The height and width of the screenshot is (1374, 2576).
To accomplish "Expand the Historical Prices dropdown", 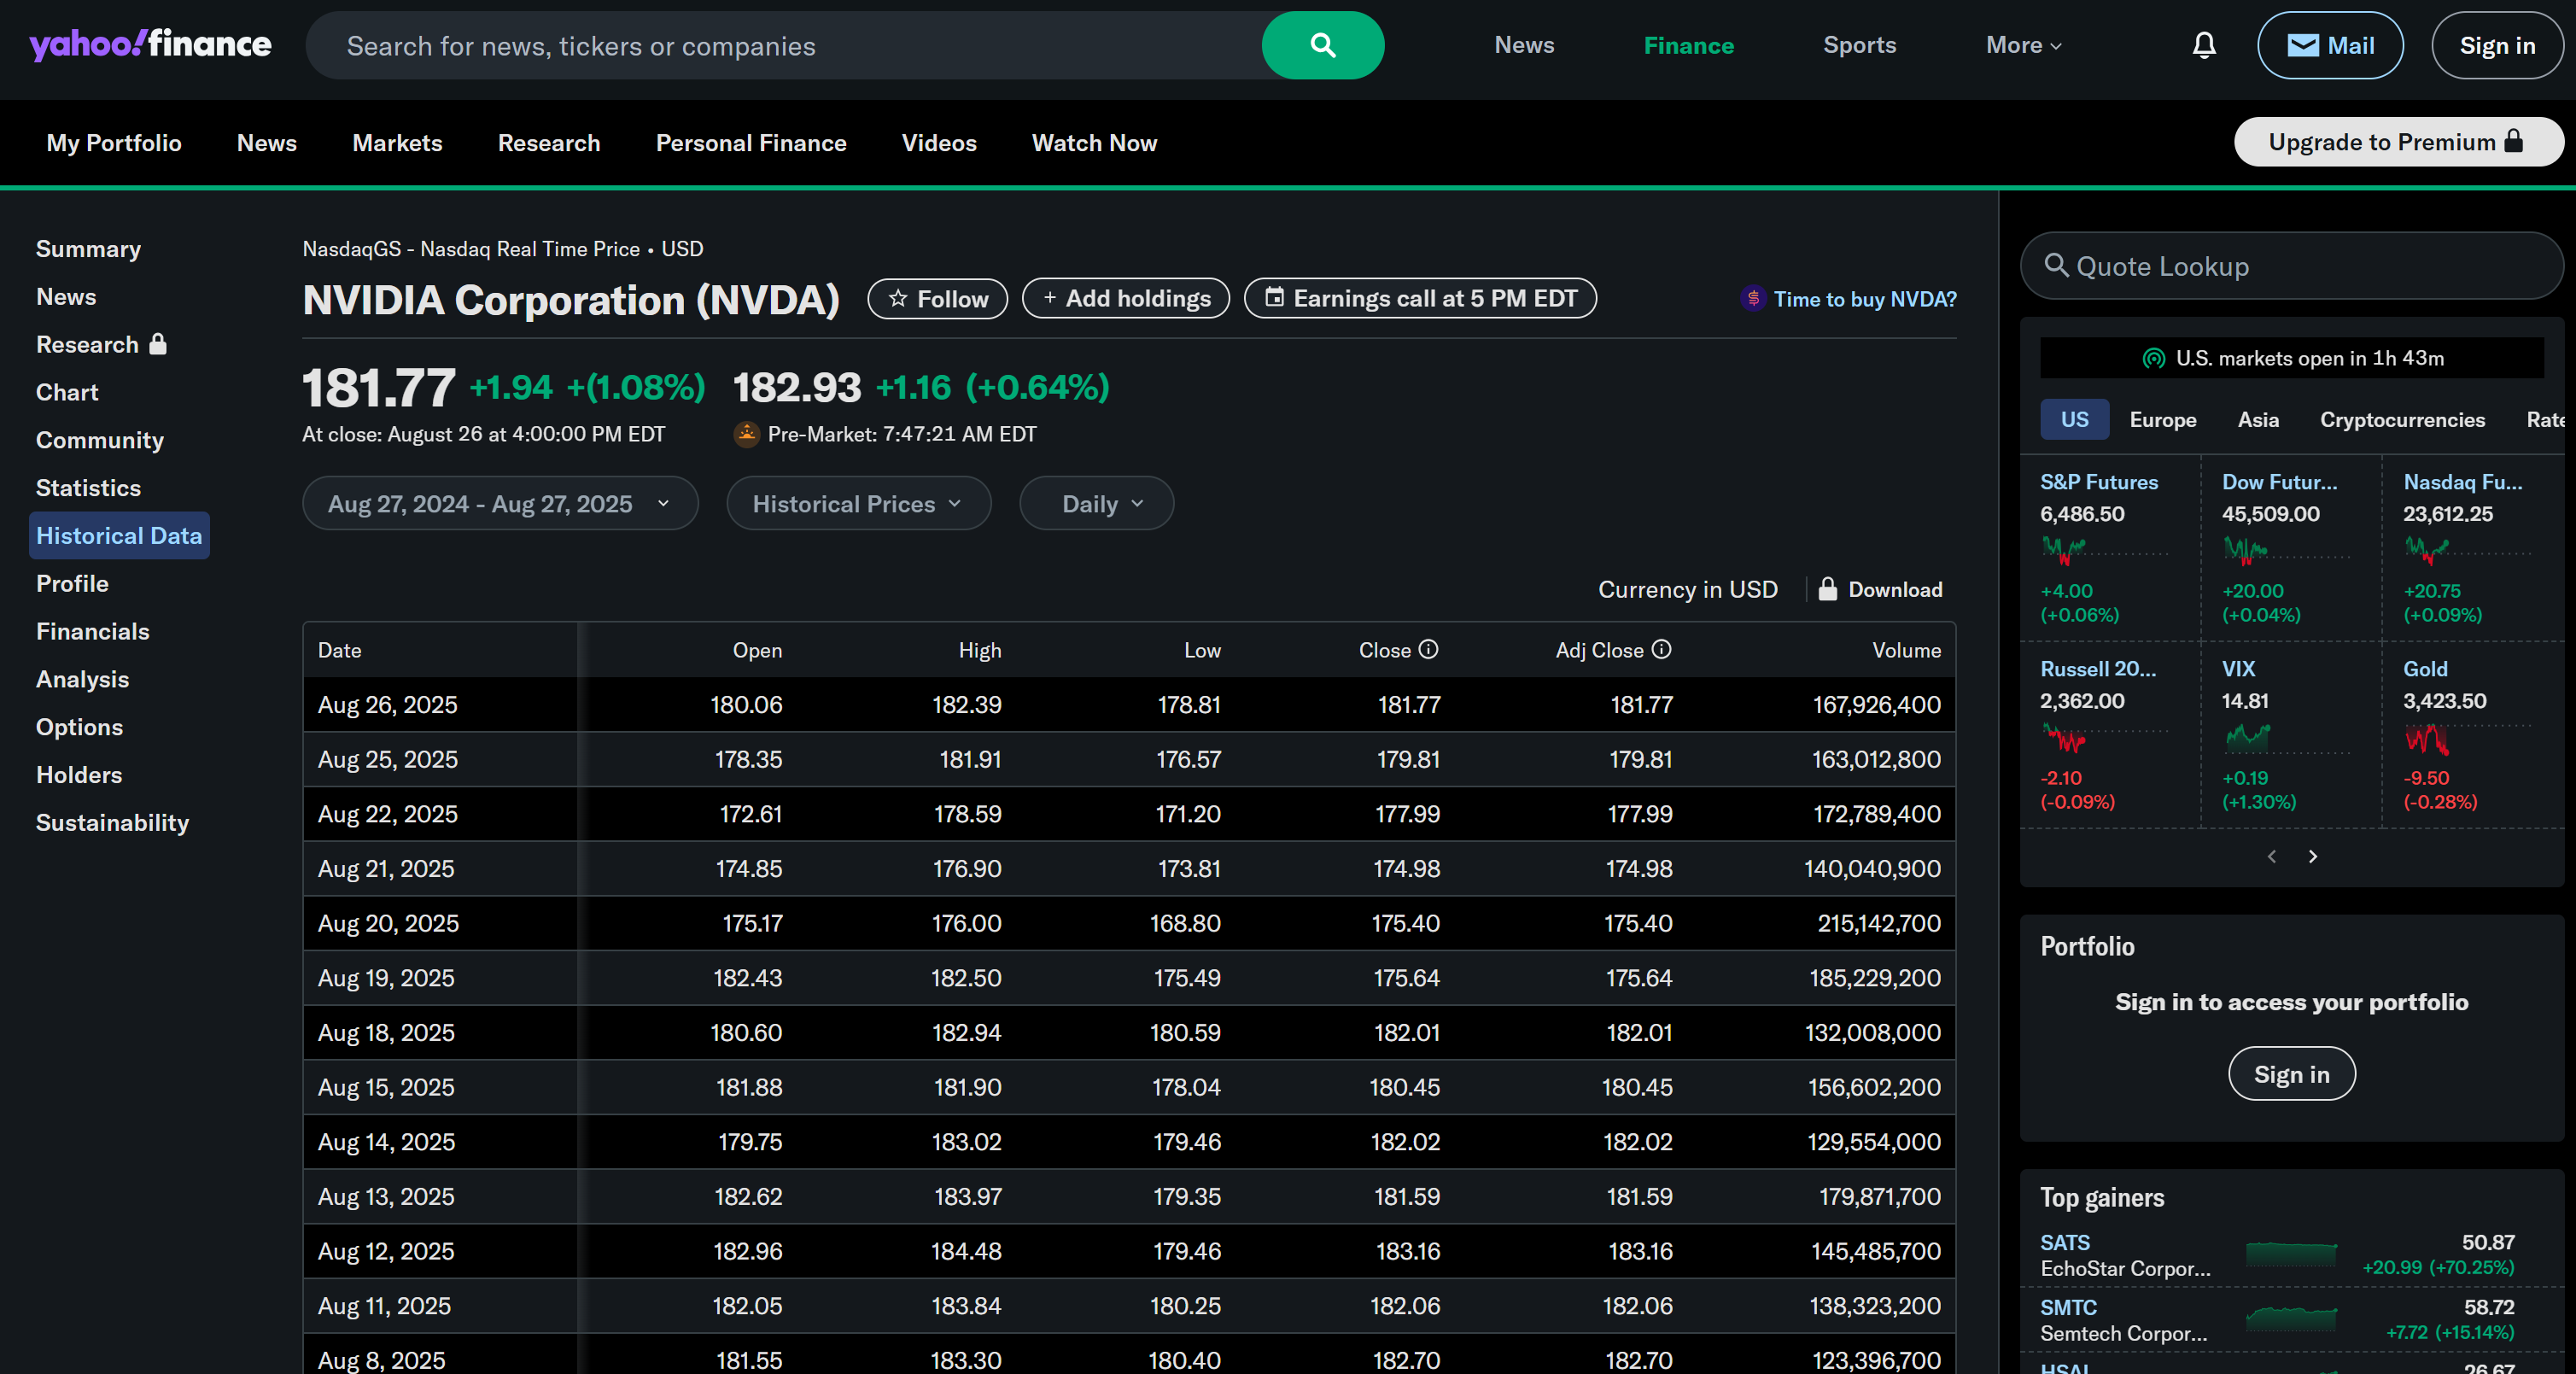I will pos(857,503).
